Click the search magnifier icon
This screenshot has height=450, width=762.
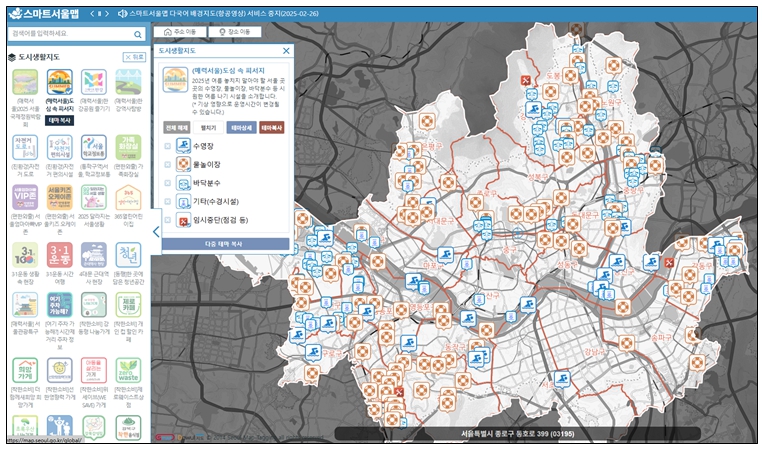[138, 34]
